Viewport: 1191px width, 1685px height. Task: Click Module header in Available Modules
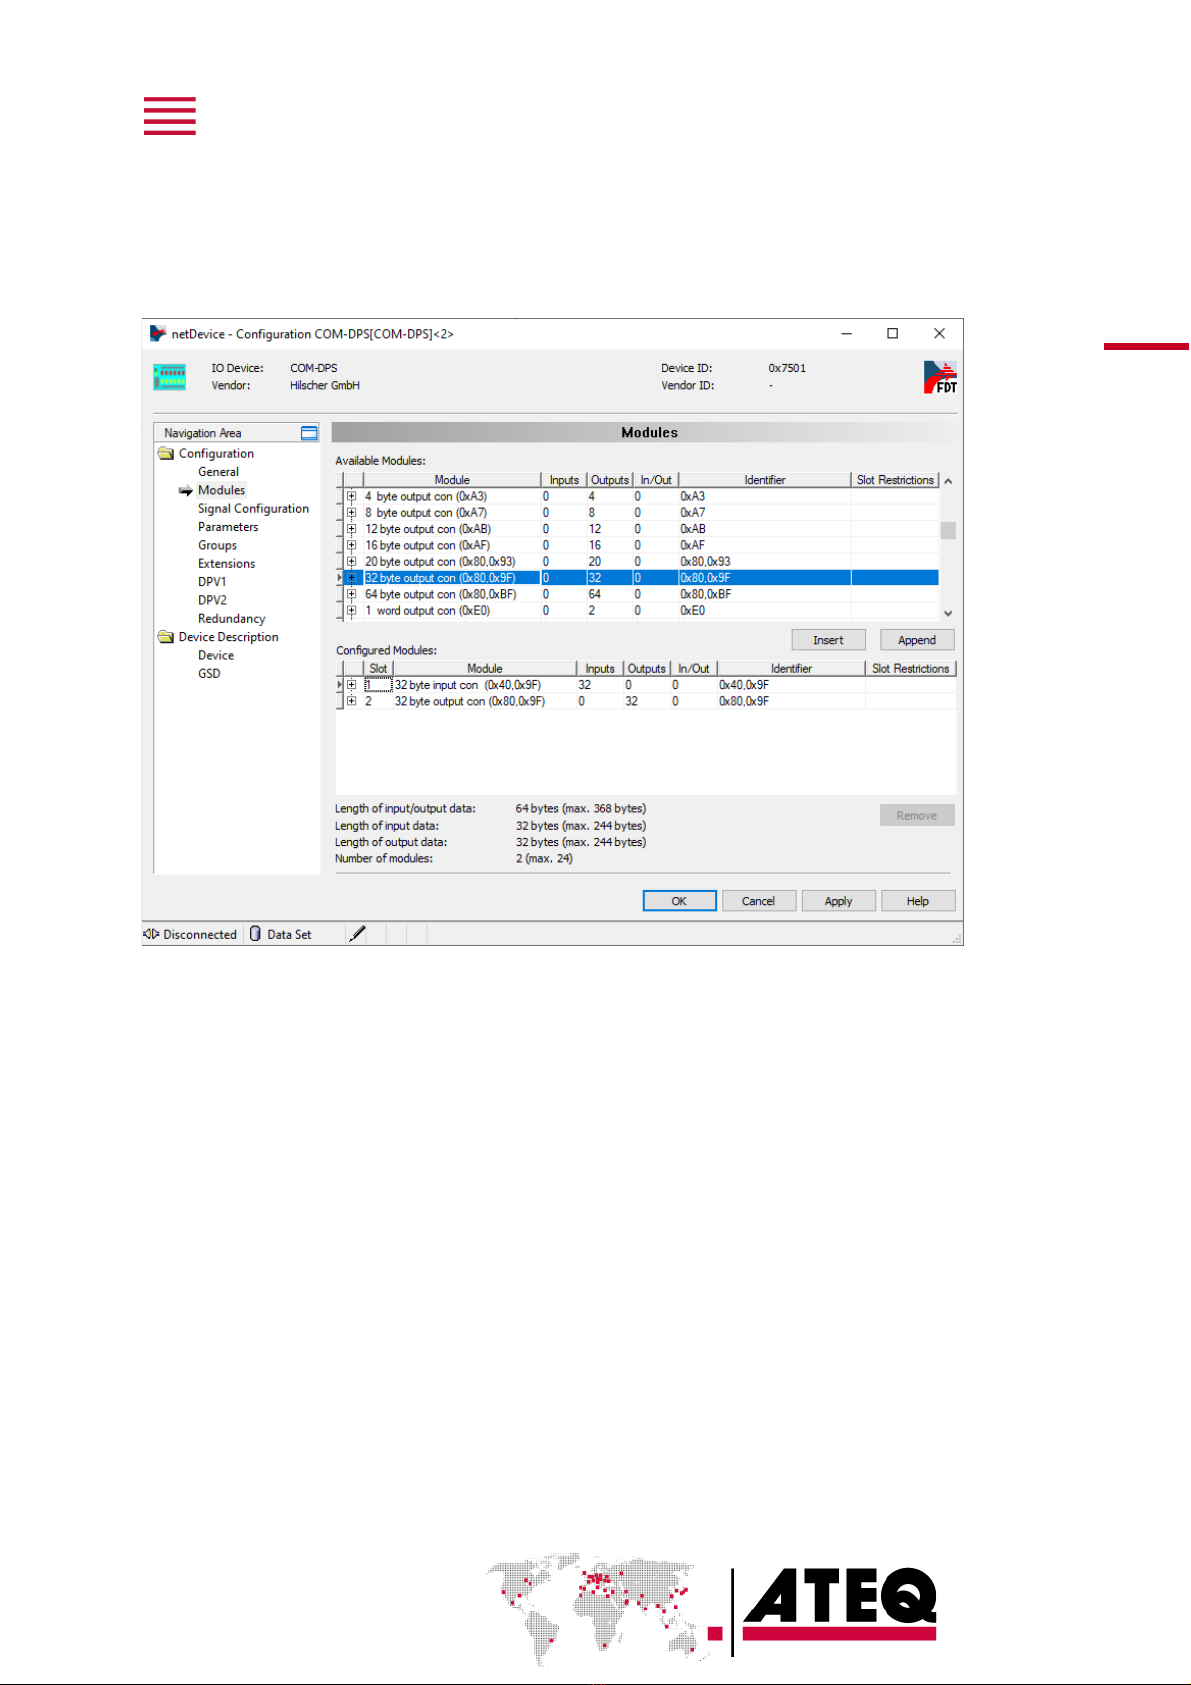point(452,480)
